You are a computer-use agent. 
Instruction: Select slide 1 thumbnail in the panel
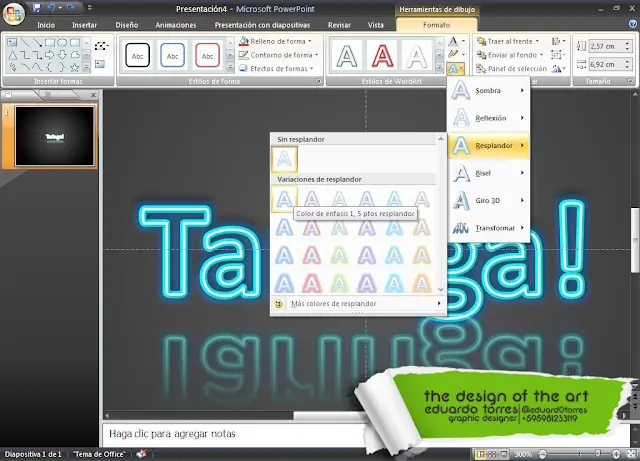55,136
